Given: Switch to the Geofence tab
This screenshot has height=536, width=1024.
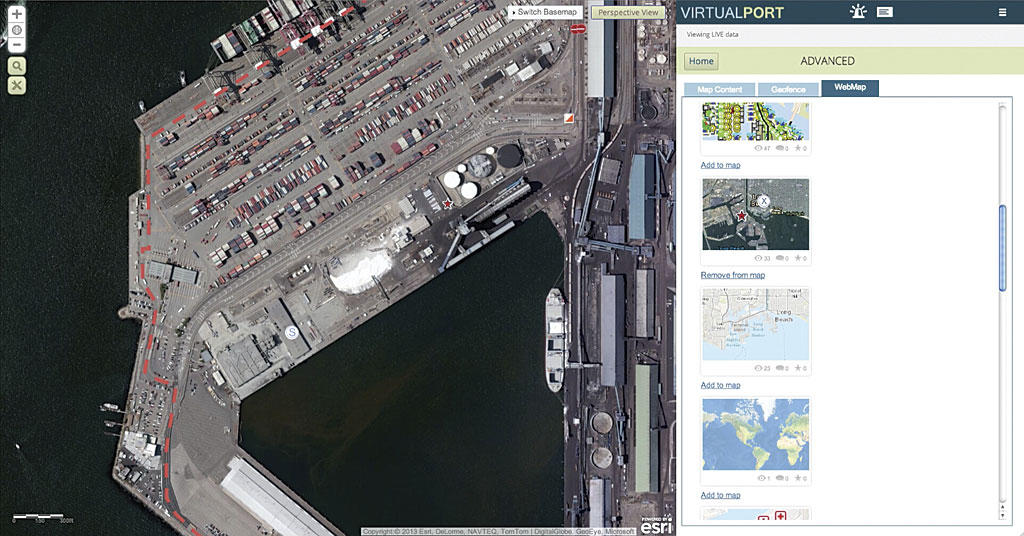Looking at the screenshot, I should point(788,89).
